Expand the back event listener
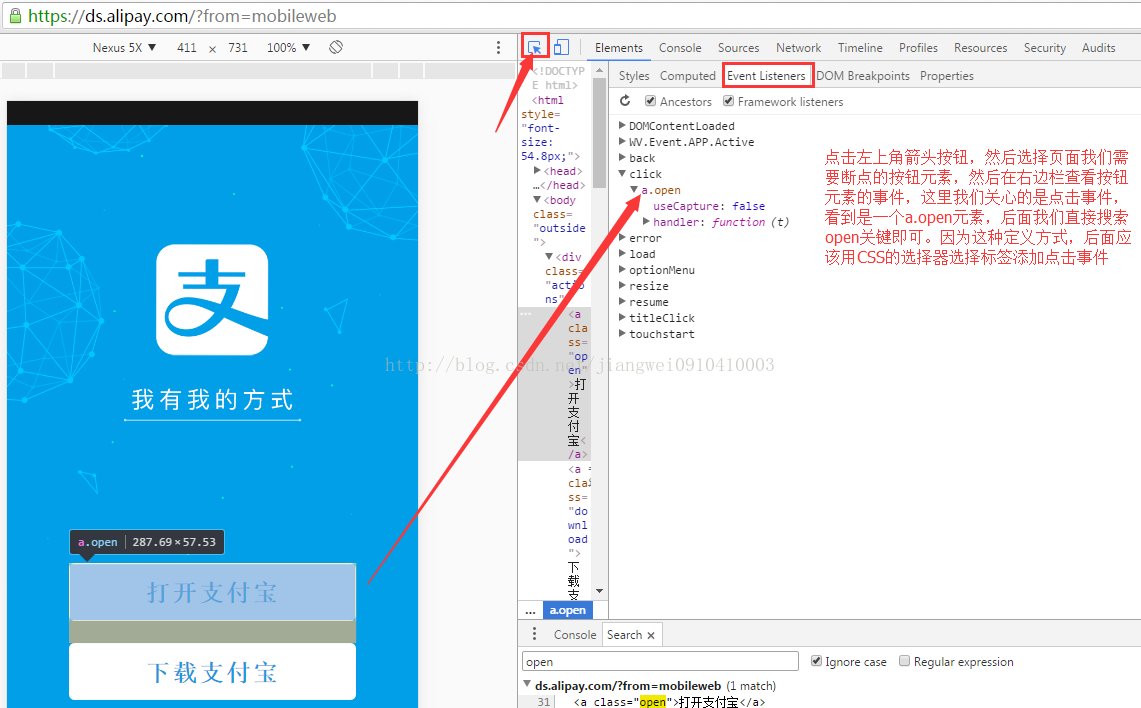Viewport: 1141px width, 708px height. tap(622, 157)
